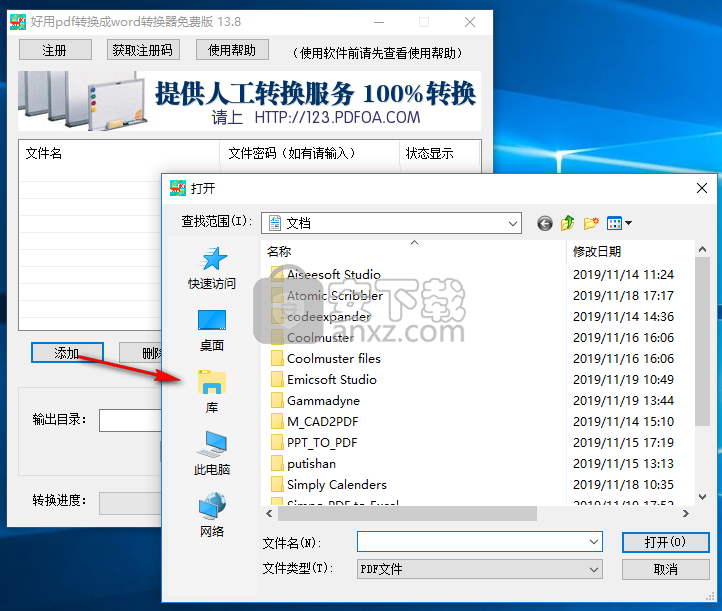Select the Aiseesoft Studio folder name
The width and height of the screenshot is (722, 611).
coord(334,274)
